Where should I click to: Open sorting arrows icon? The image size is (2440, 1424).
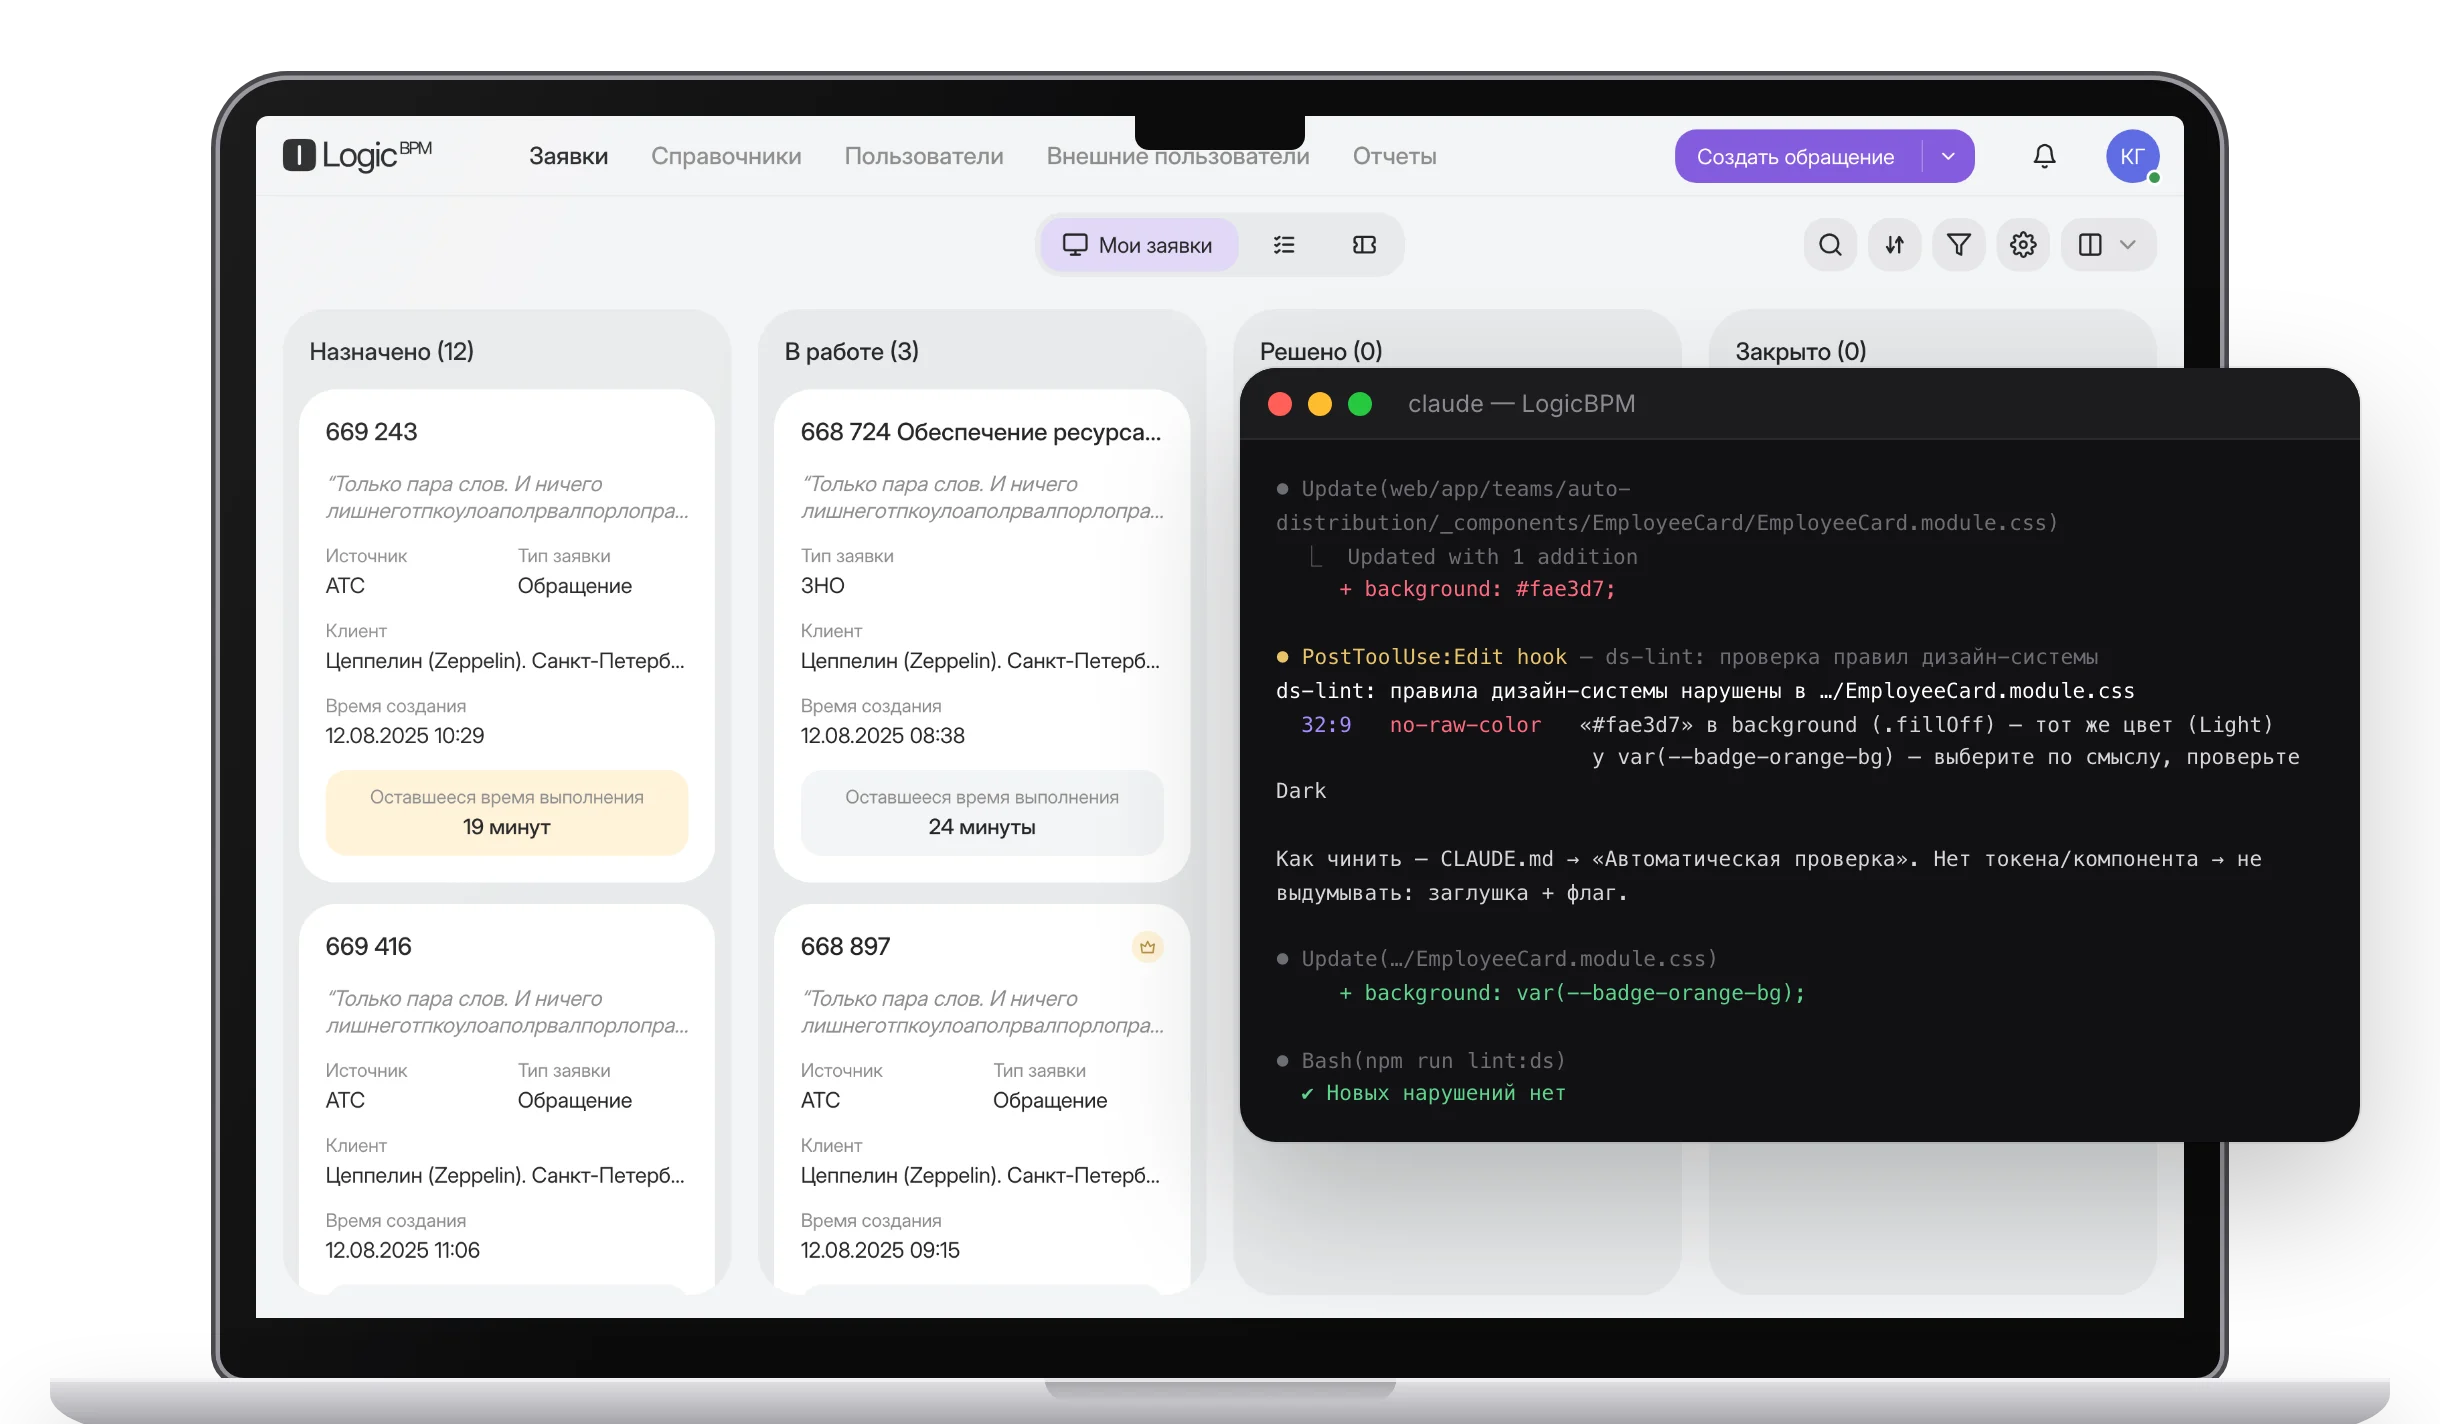click(1894, 245)
